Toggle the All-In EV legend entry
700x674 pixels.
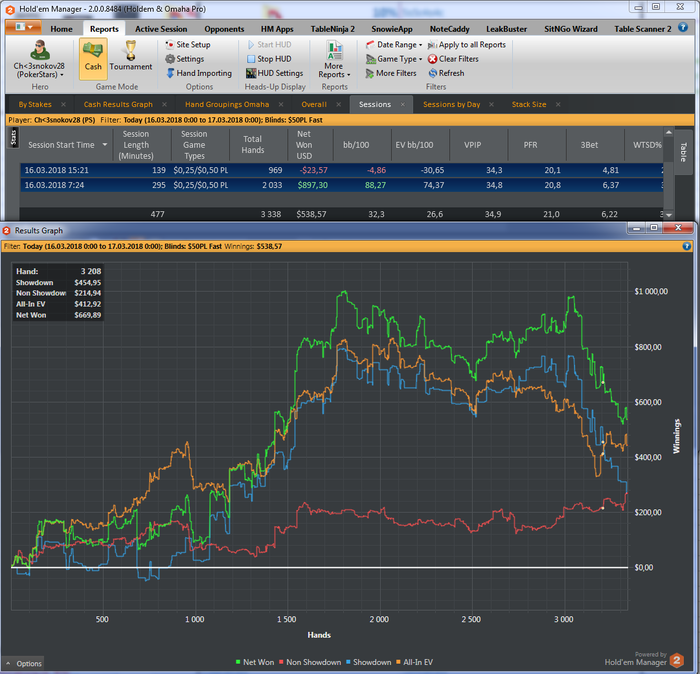tap(415, 662)
